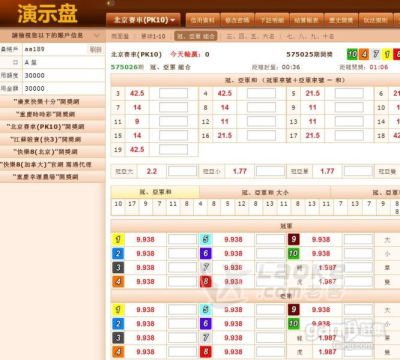Viewport: 400px width, 360px height.
Task: Open the 信用資料 credit info menu
Action: tap(202, 20)
